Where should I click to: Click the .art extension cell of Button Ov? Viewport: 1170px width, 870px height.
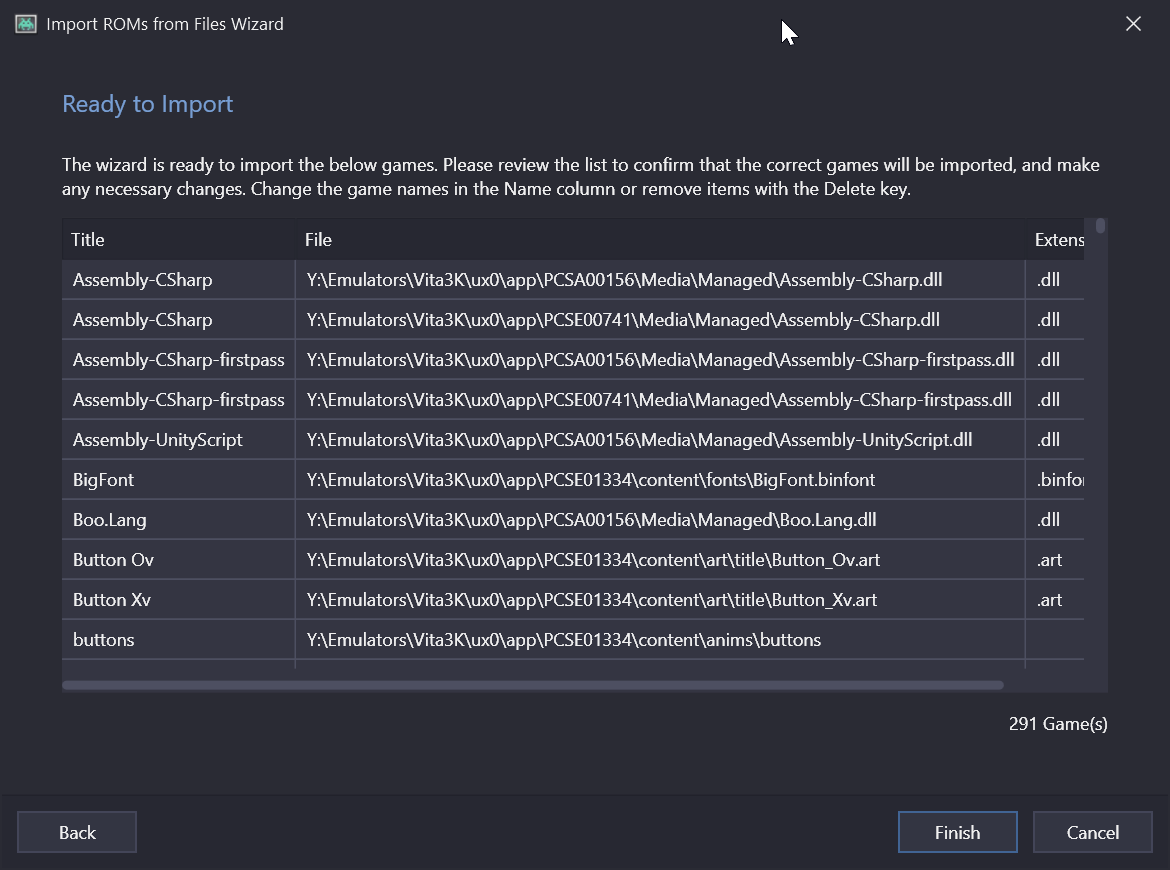click(1055, 560)
